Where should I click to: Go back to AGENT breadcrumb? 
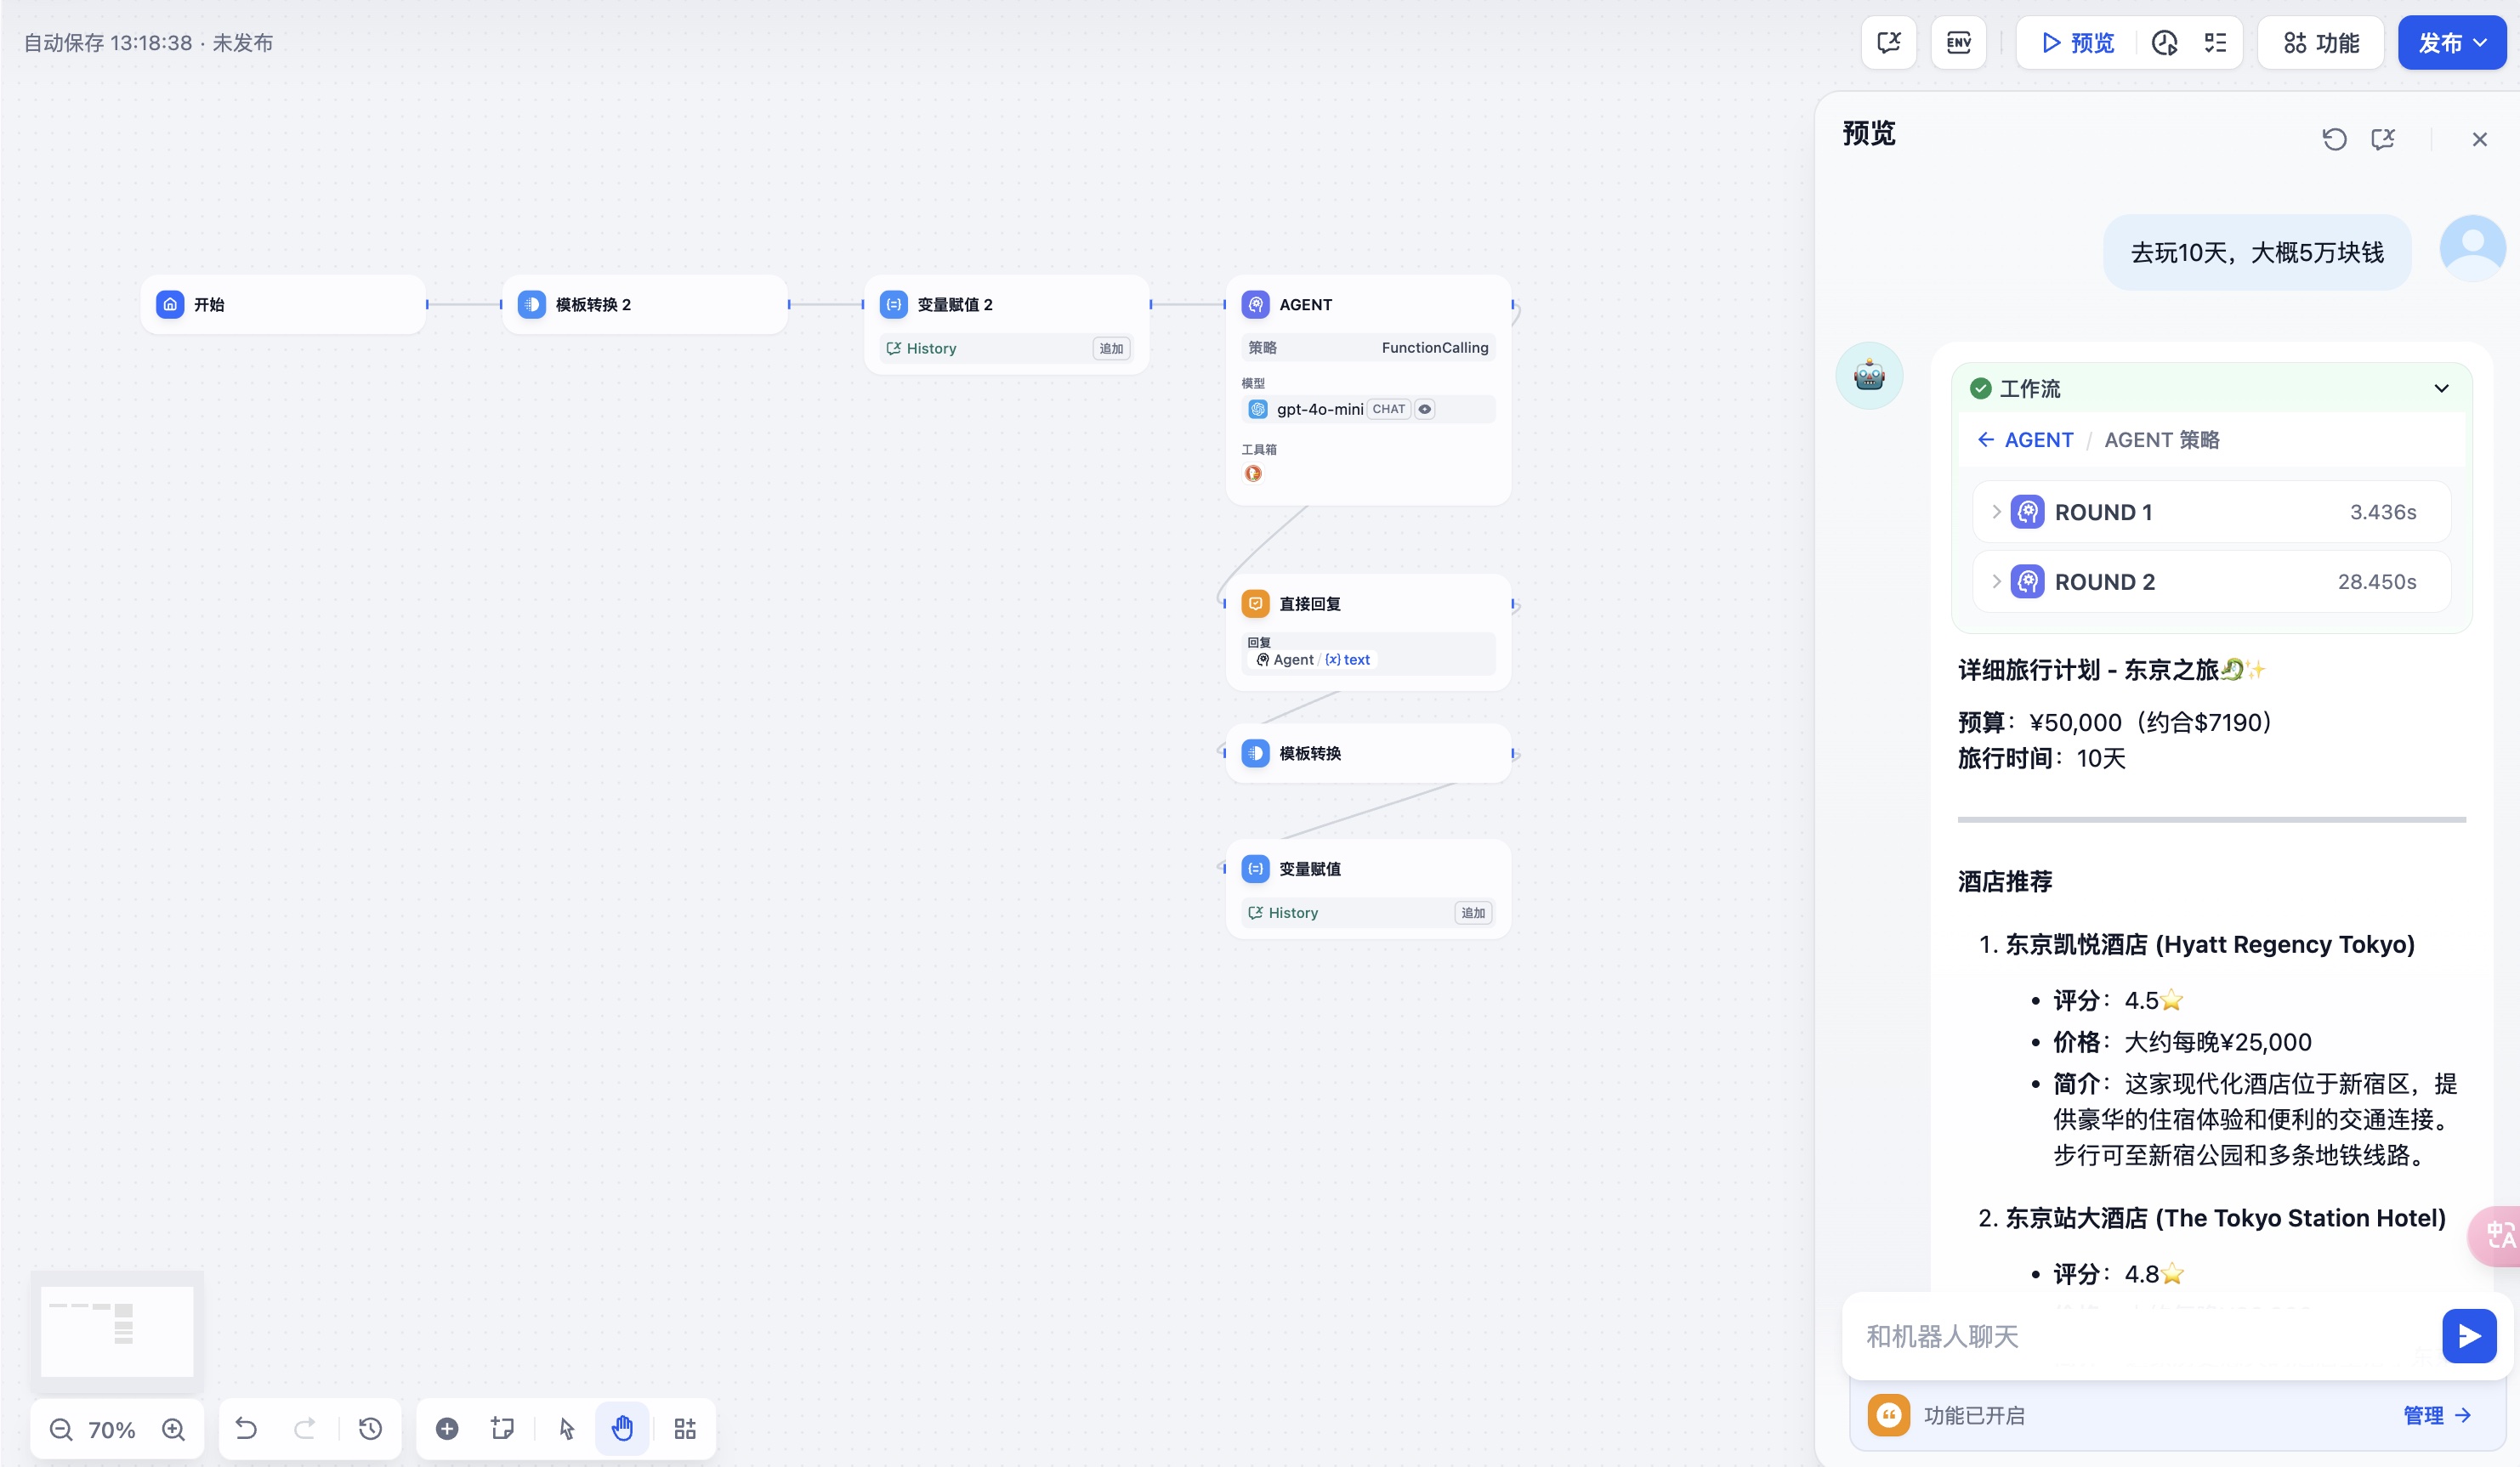(x=2025, y=440)
